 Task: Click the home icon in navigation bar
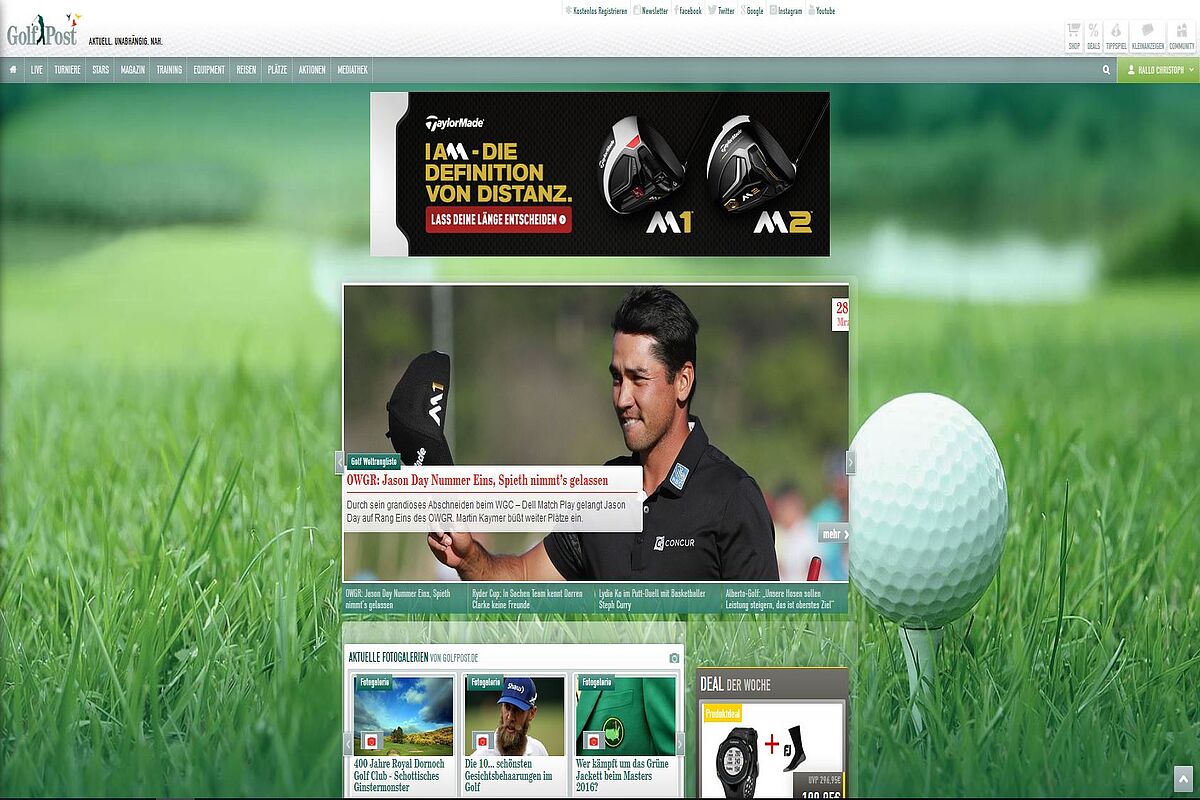coord(13,70)
